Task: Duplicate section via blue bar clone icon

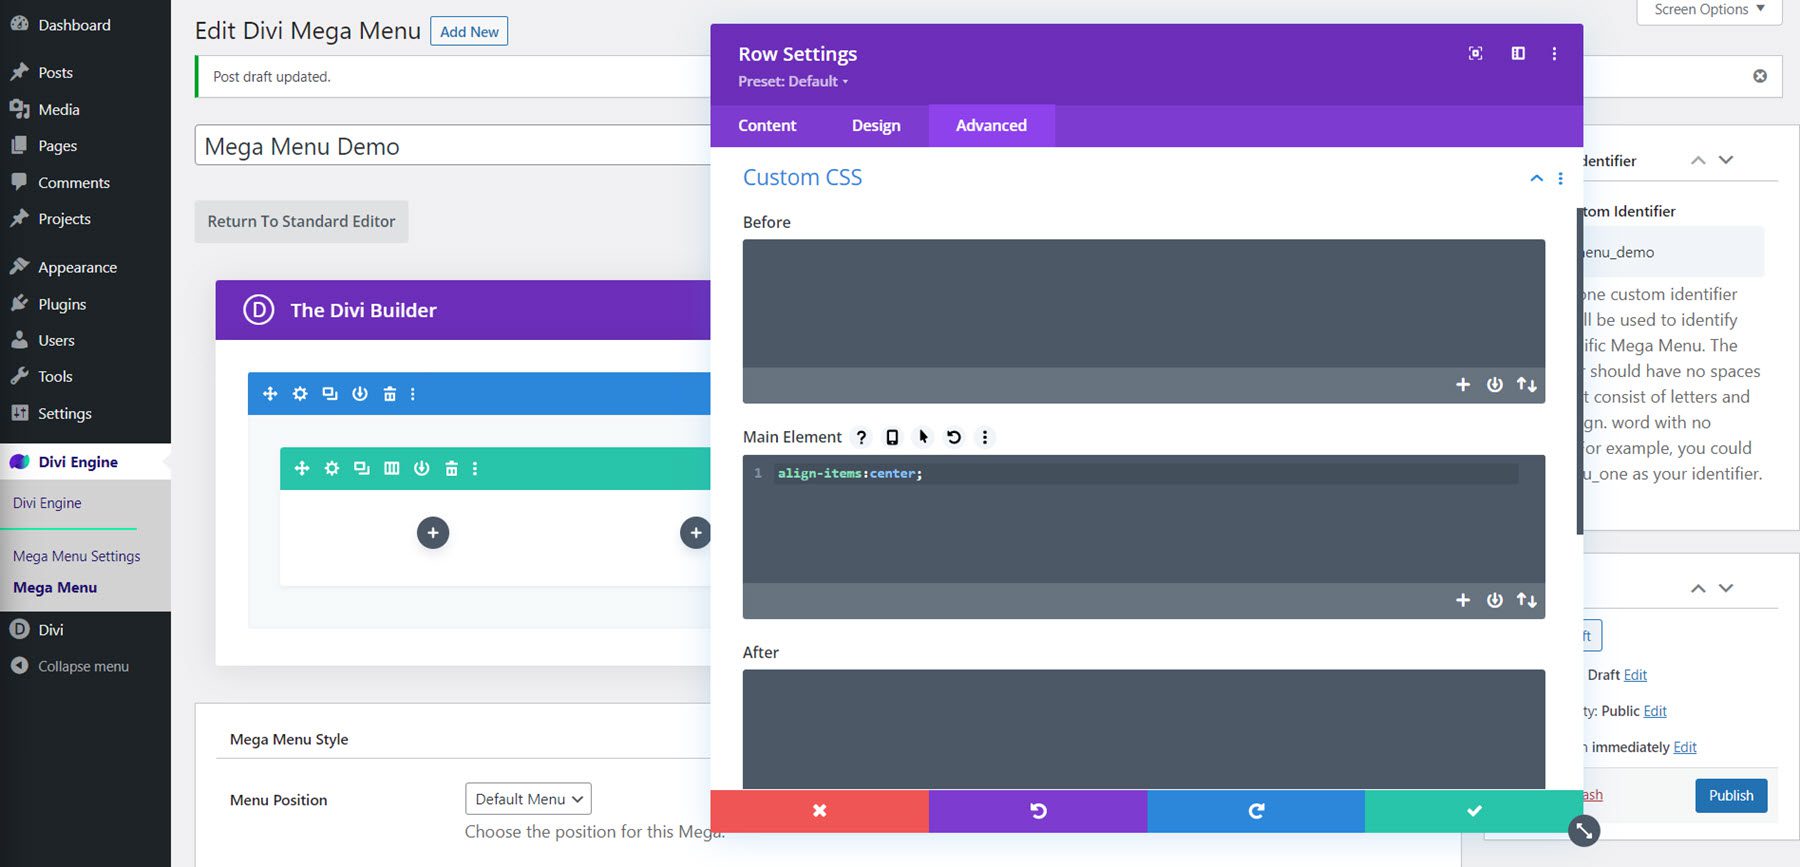Action: 330,394
